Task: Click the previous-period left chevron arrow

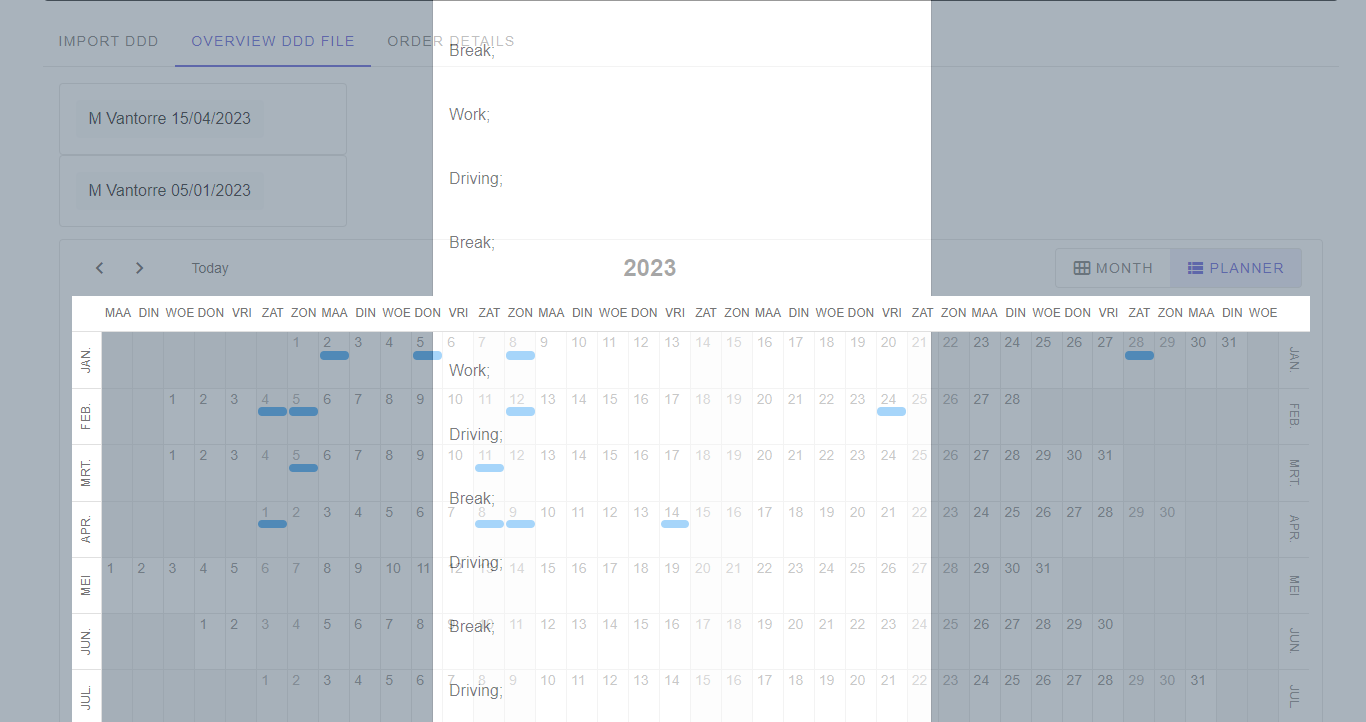Action: (x=99, y=267)
